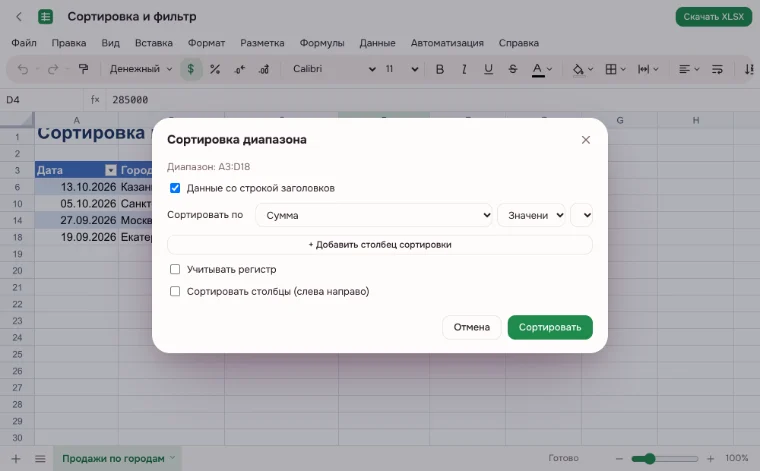
Task: Enable 'Сортировать столбцы (слева направо)'
Action: tap(175, 291)
